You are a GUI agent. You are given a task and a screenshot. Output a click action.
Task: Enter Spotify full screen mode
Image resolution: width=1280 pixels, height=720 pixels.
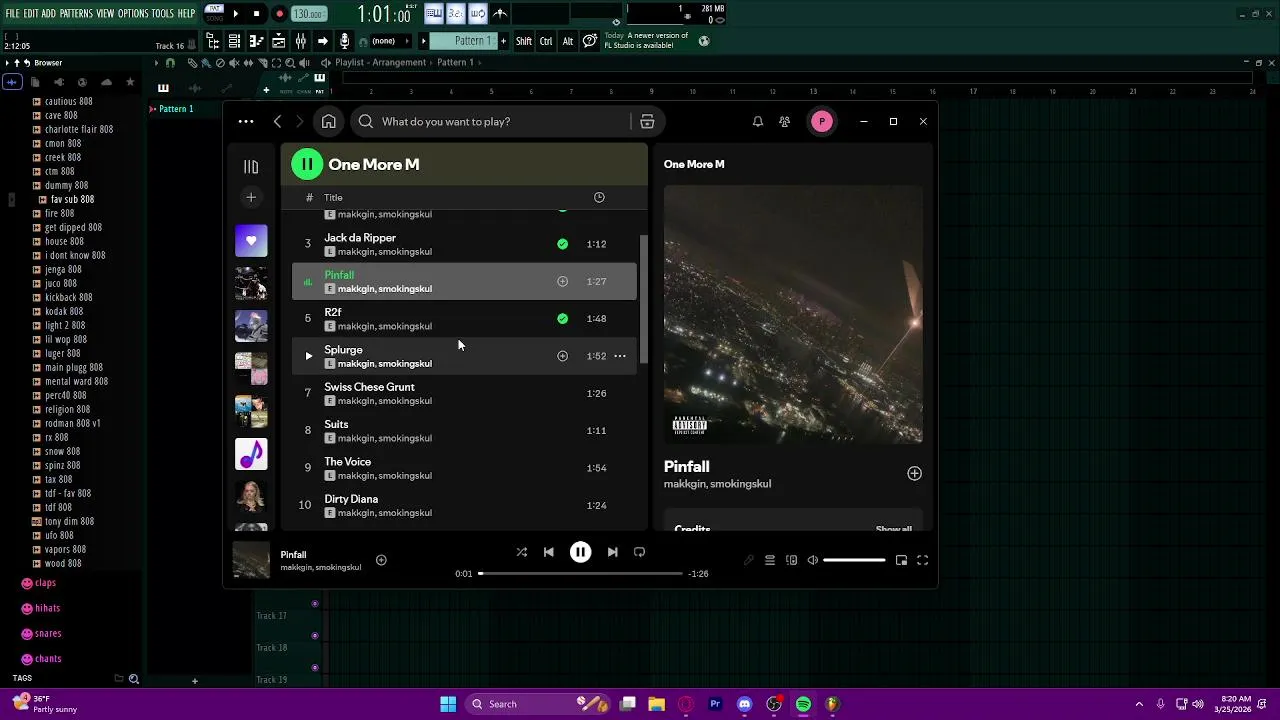pyautogui.click(x=922, y=560)
